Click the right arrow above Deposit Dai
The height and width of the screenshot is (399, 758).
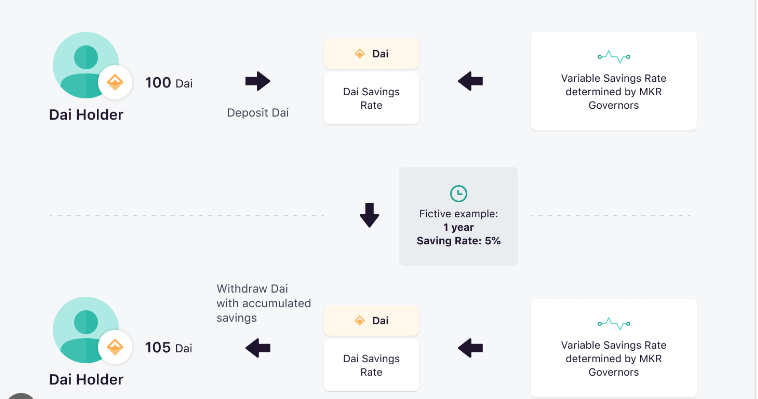[258, 81]
